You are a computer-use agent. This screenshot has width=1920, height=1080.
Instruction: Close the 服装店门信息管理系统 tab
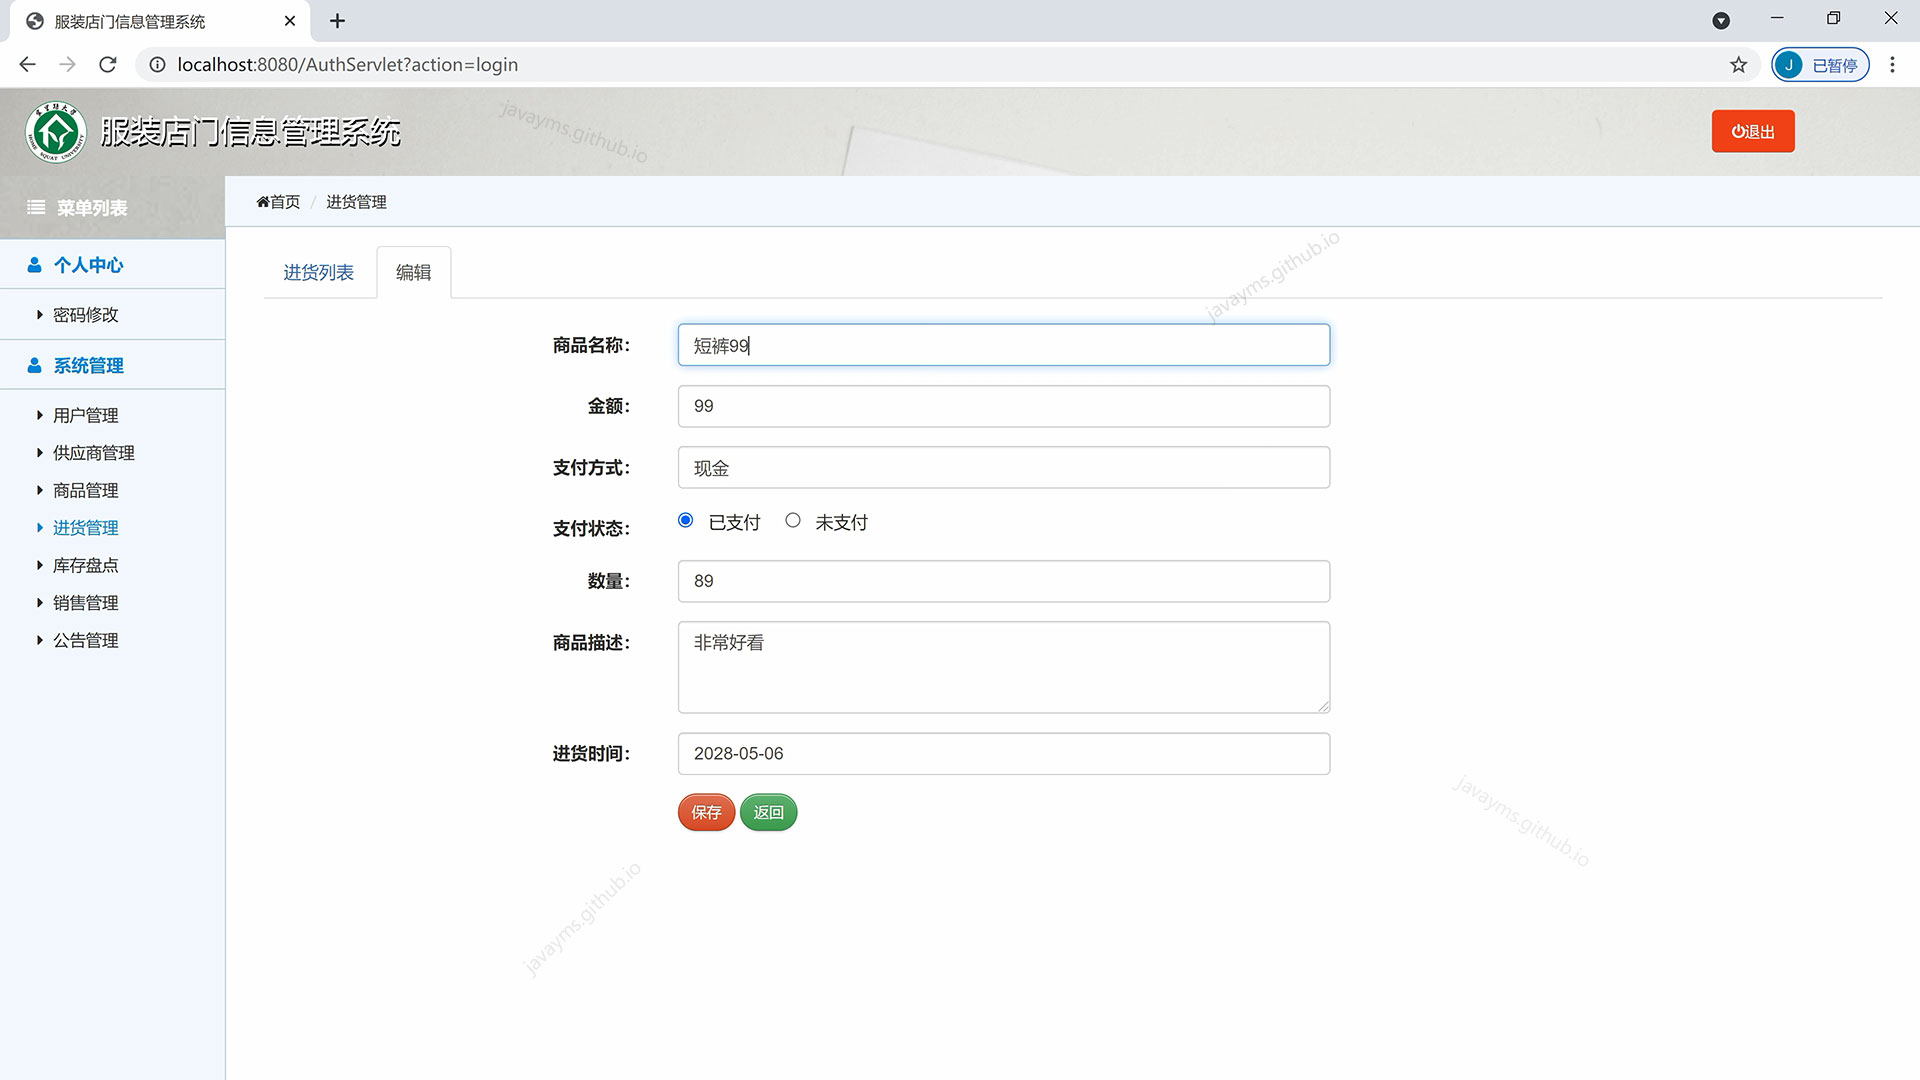(x=290, y=21)
